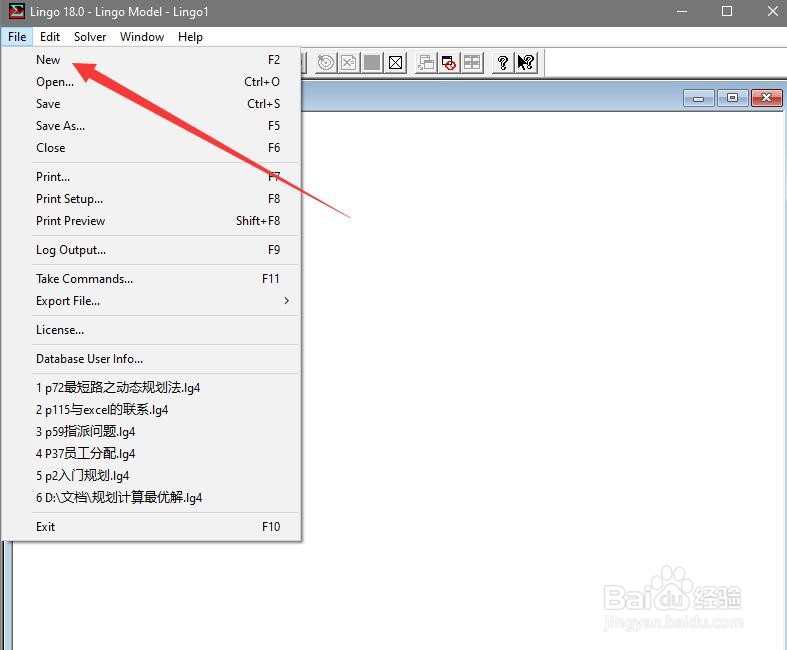
Task: Open the Window menu
Action: (142, 37)
